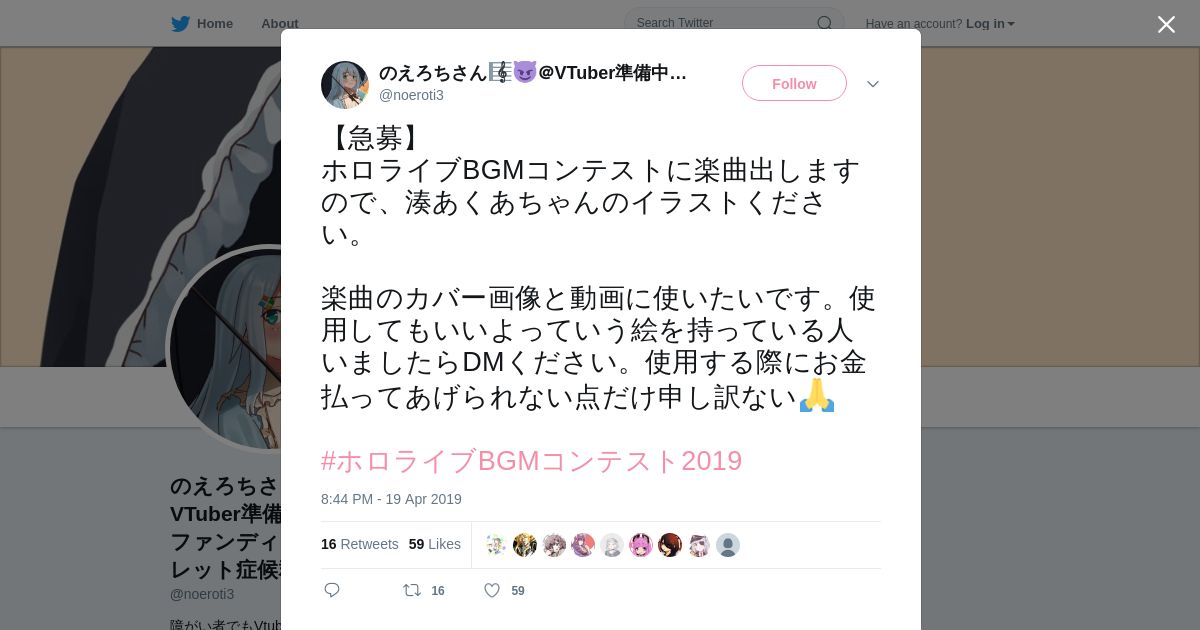
Task: Open hashtag #ホロライブBGMコンテスト2019
Action: pyautogui.click(x=531, y=461)
